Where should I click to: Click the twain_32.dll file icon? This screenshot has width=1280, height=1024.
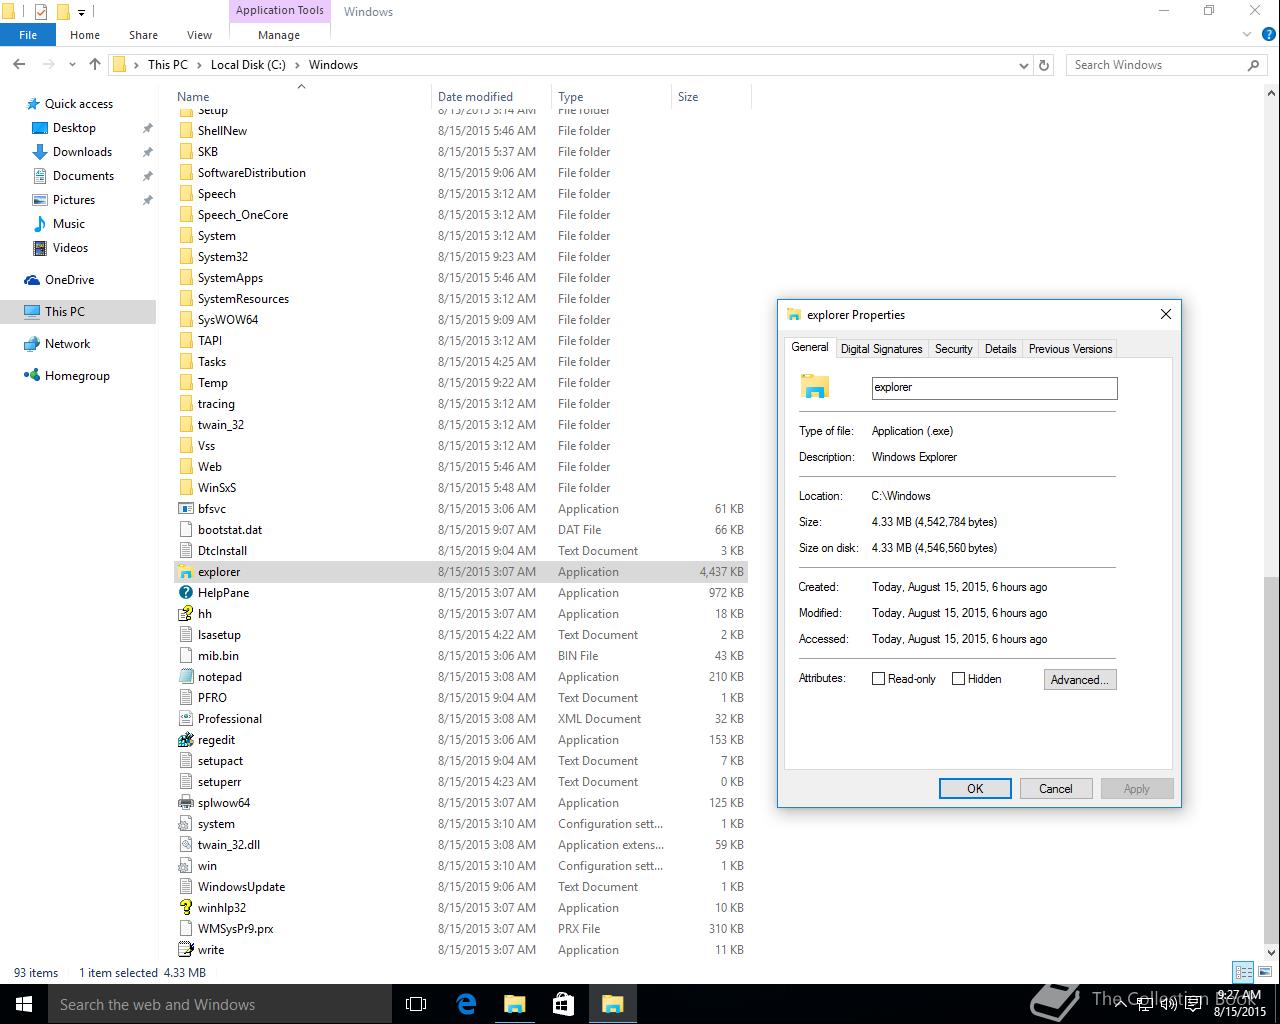tap(185, 845)
